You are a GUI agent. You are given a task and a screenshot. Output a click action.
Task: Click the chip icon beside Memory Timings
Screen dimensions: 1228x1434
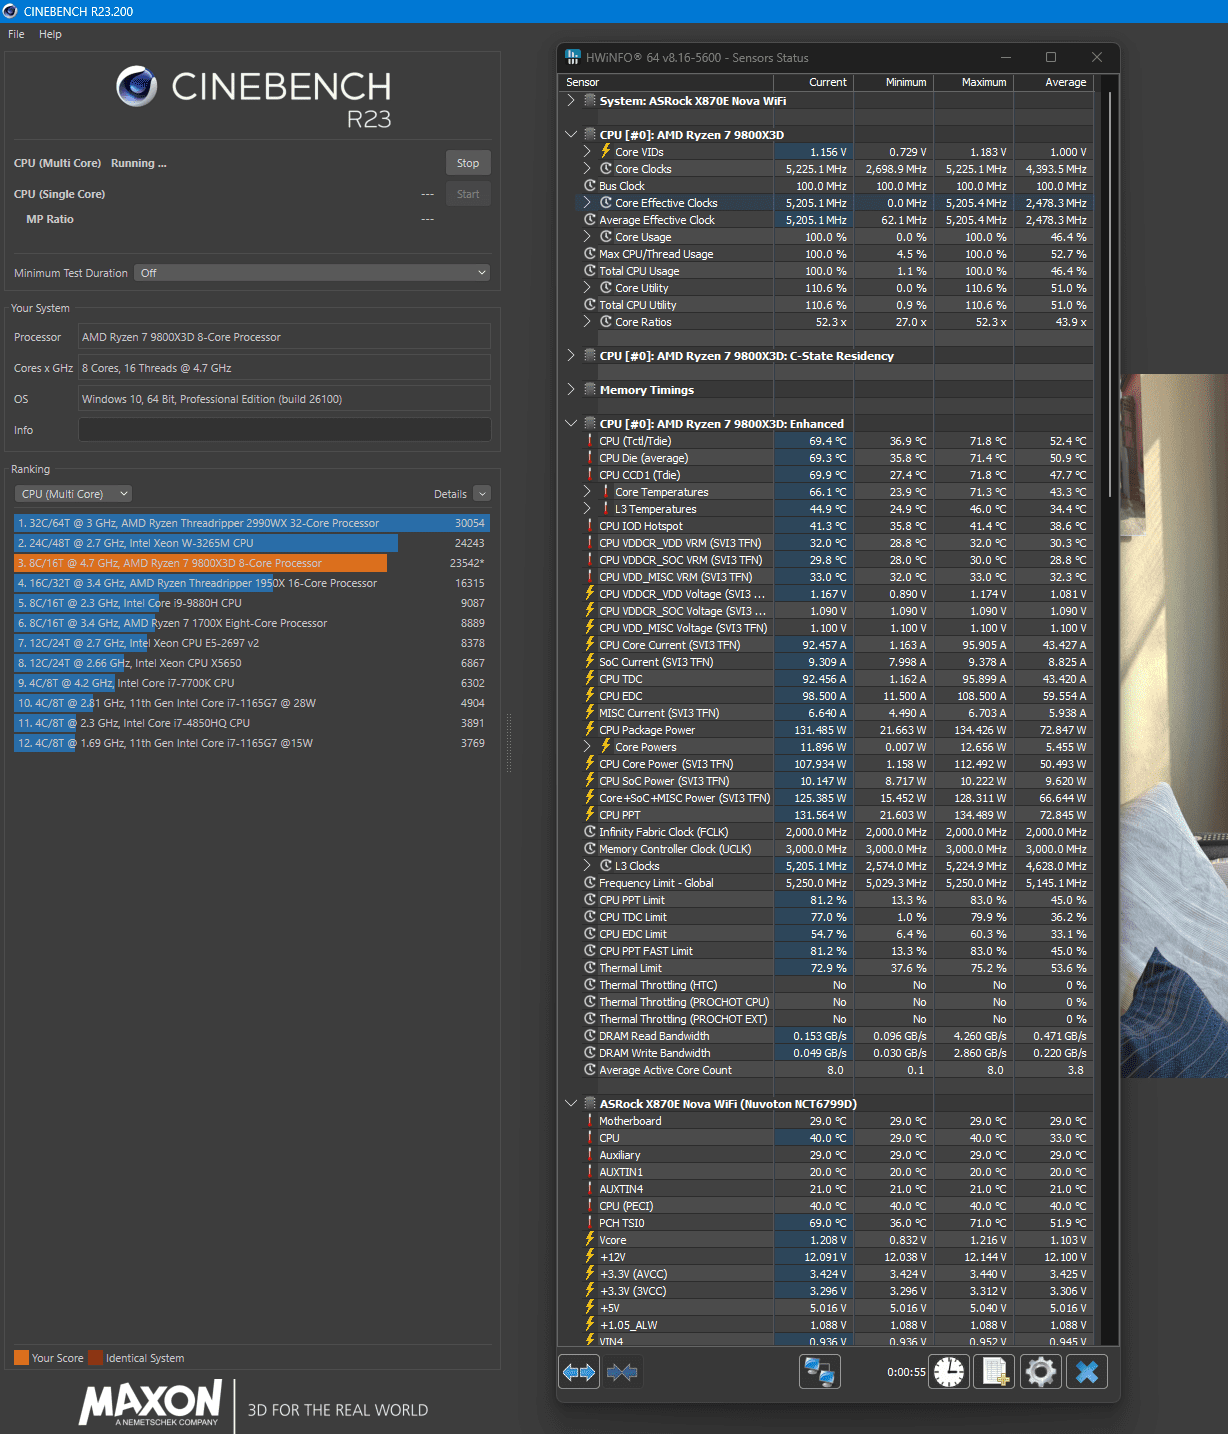[x=590, y=390]
